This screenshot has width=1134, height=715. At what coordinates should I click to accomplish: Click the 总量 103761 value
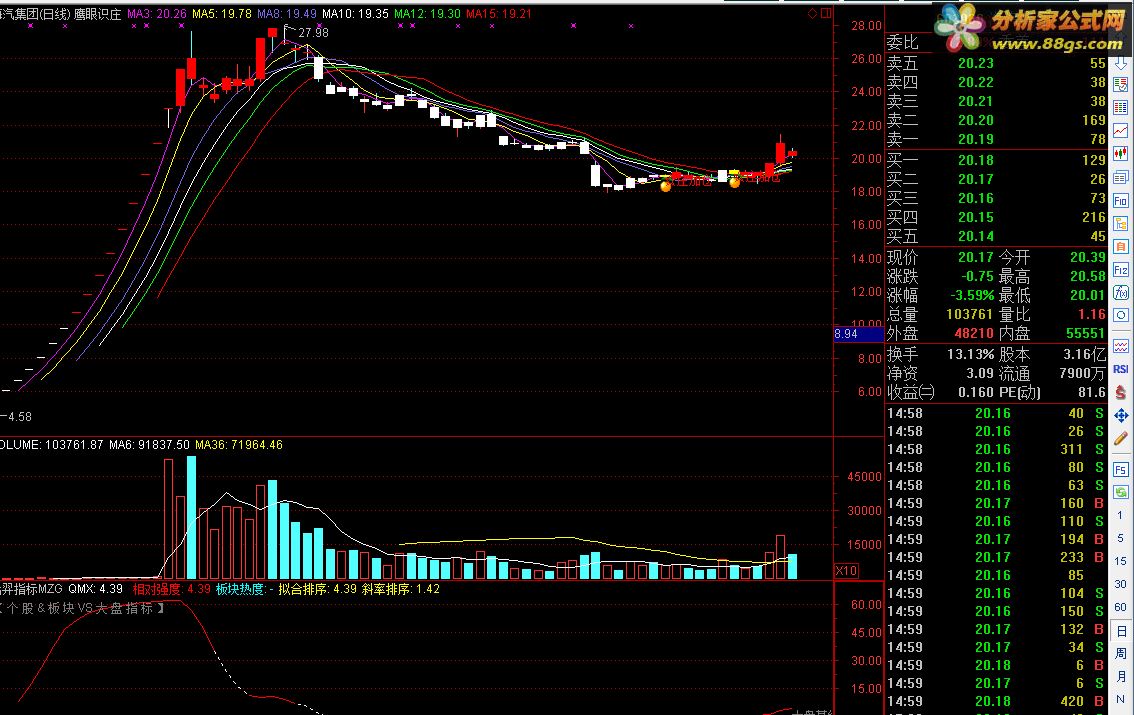tap(969, 314)
